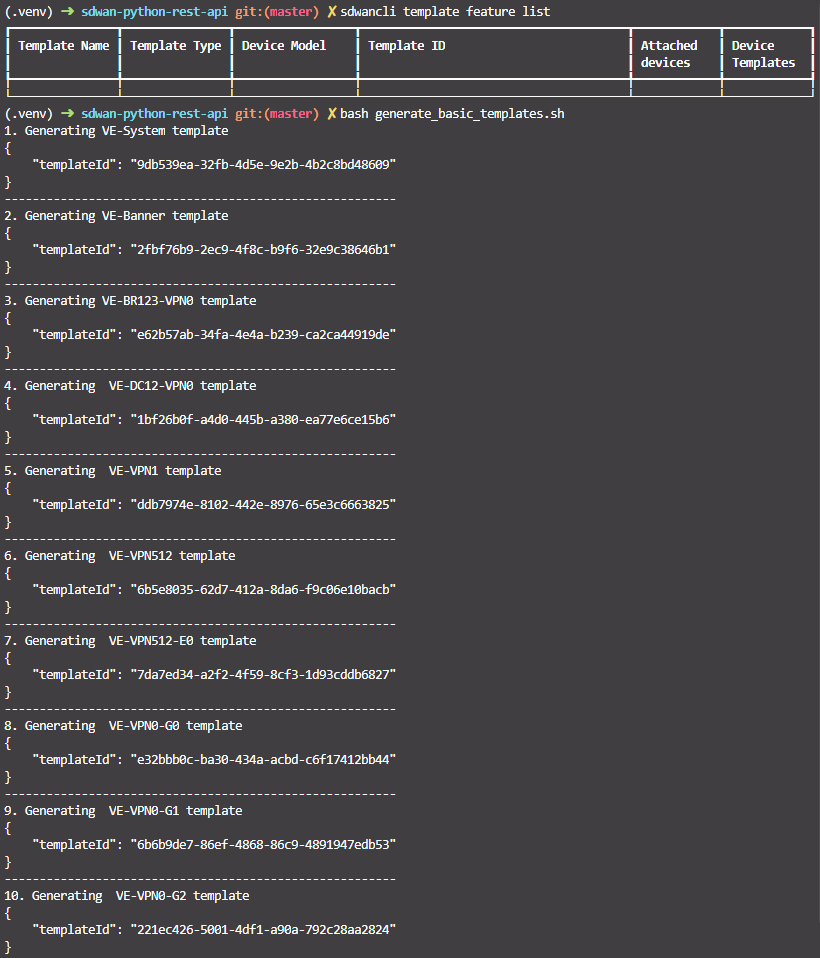Click the templateId e62b57ab-34fa-4e4a-b239-ca2ca44919de
Viewport: 820px width, 958px height.
tap(263, 334)
